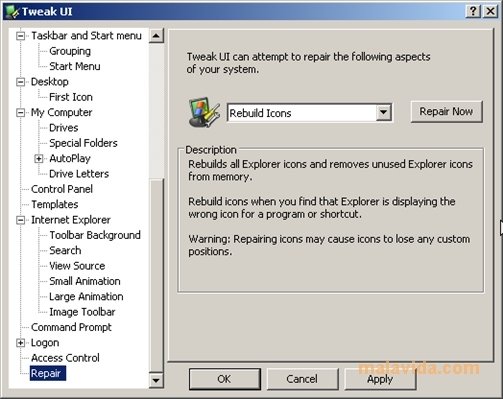Click the Apply button
Image resolution: width=503 pixels, height=399 pixels.
tap(380, 379)
